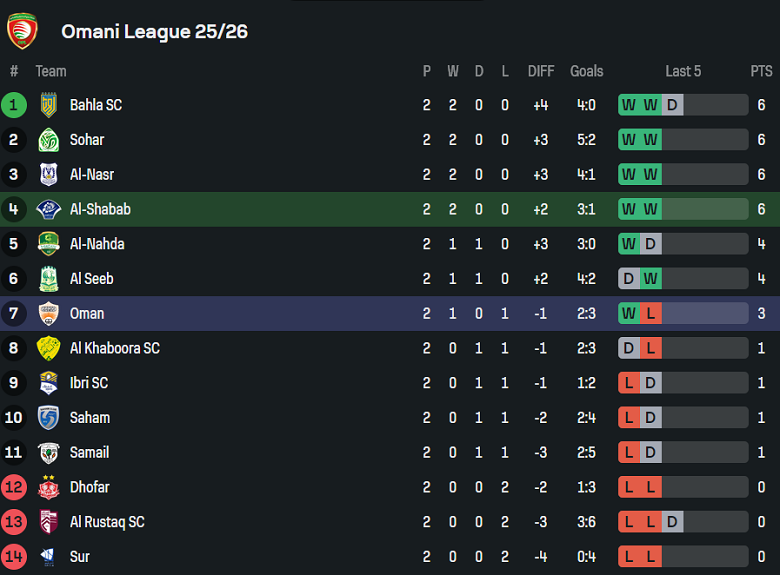This screenshot has width=780, height=575.
Task: Select the Oman team name
Action: 87,314
